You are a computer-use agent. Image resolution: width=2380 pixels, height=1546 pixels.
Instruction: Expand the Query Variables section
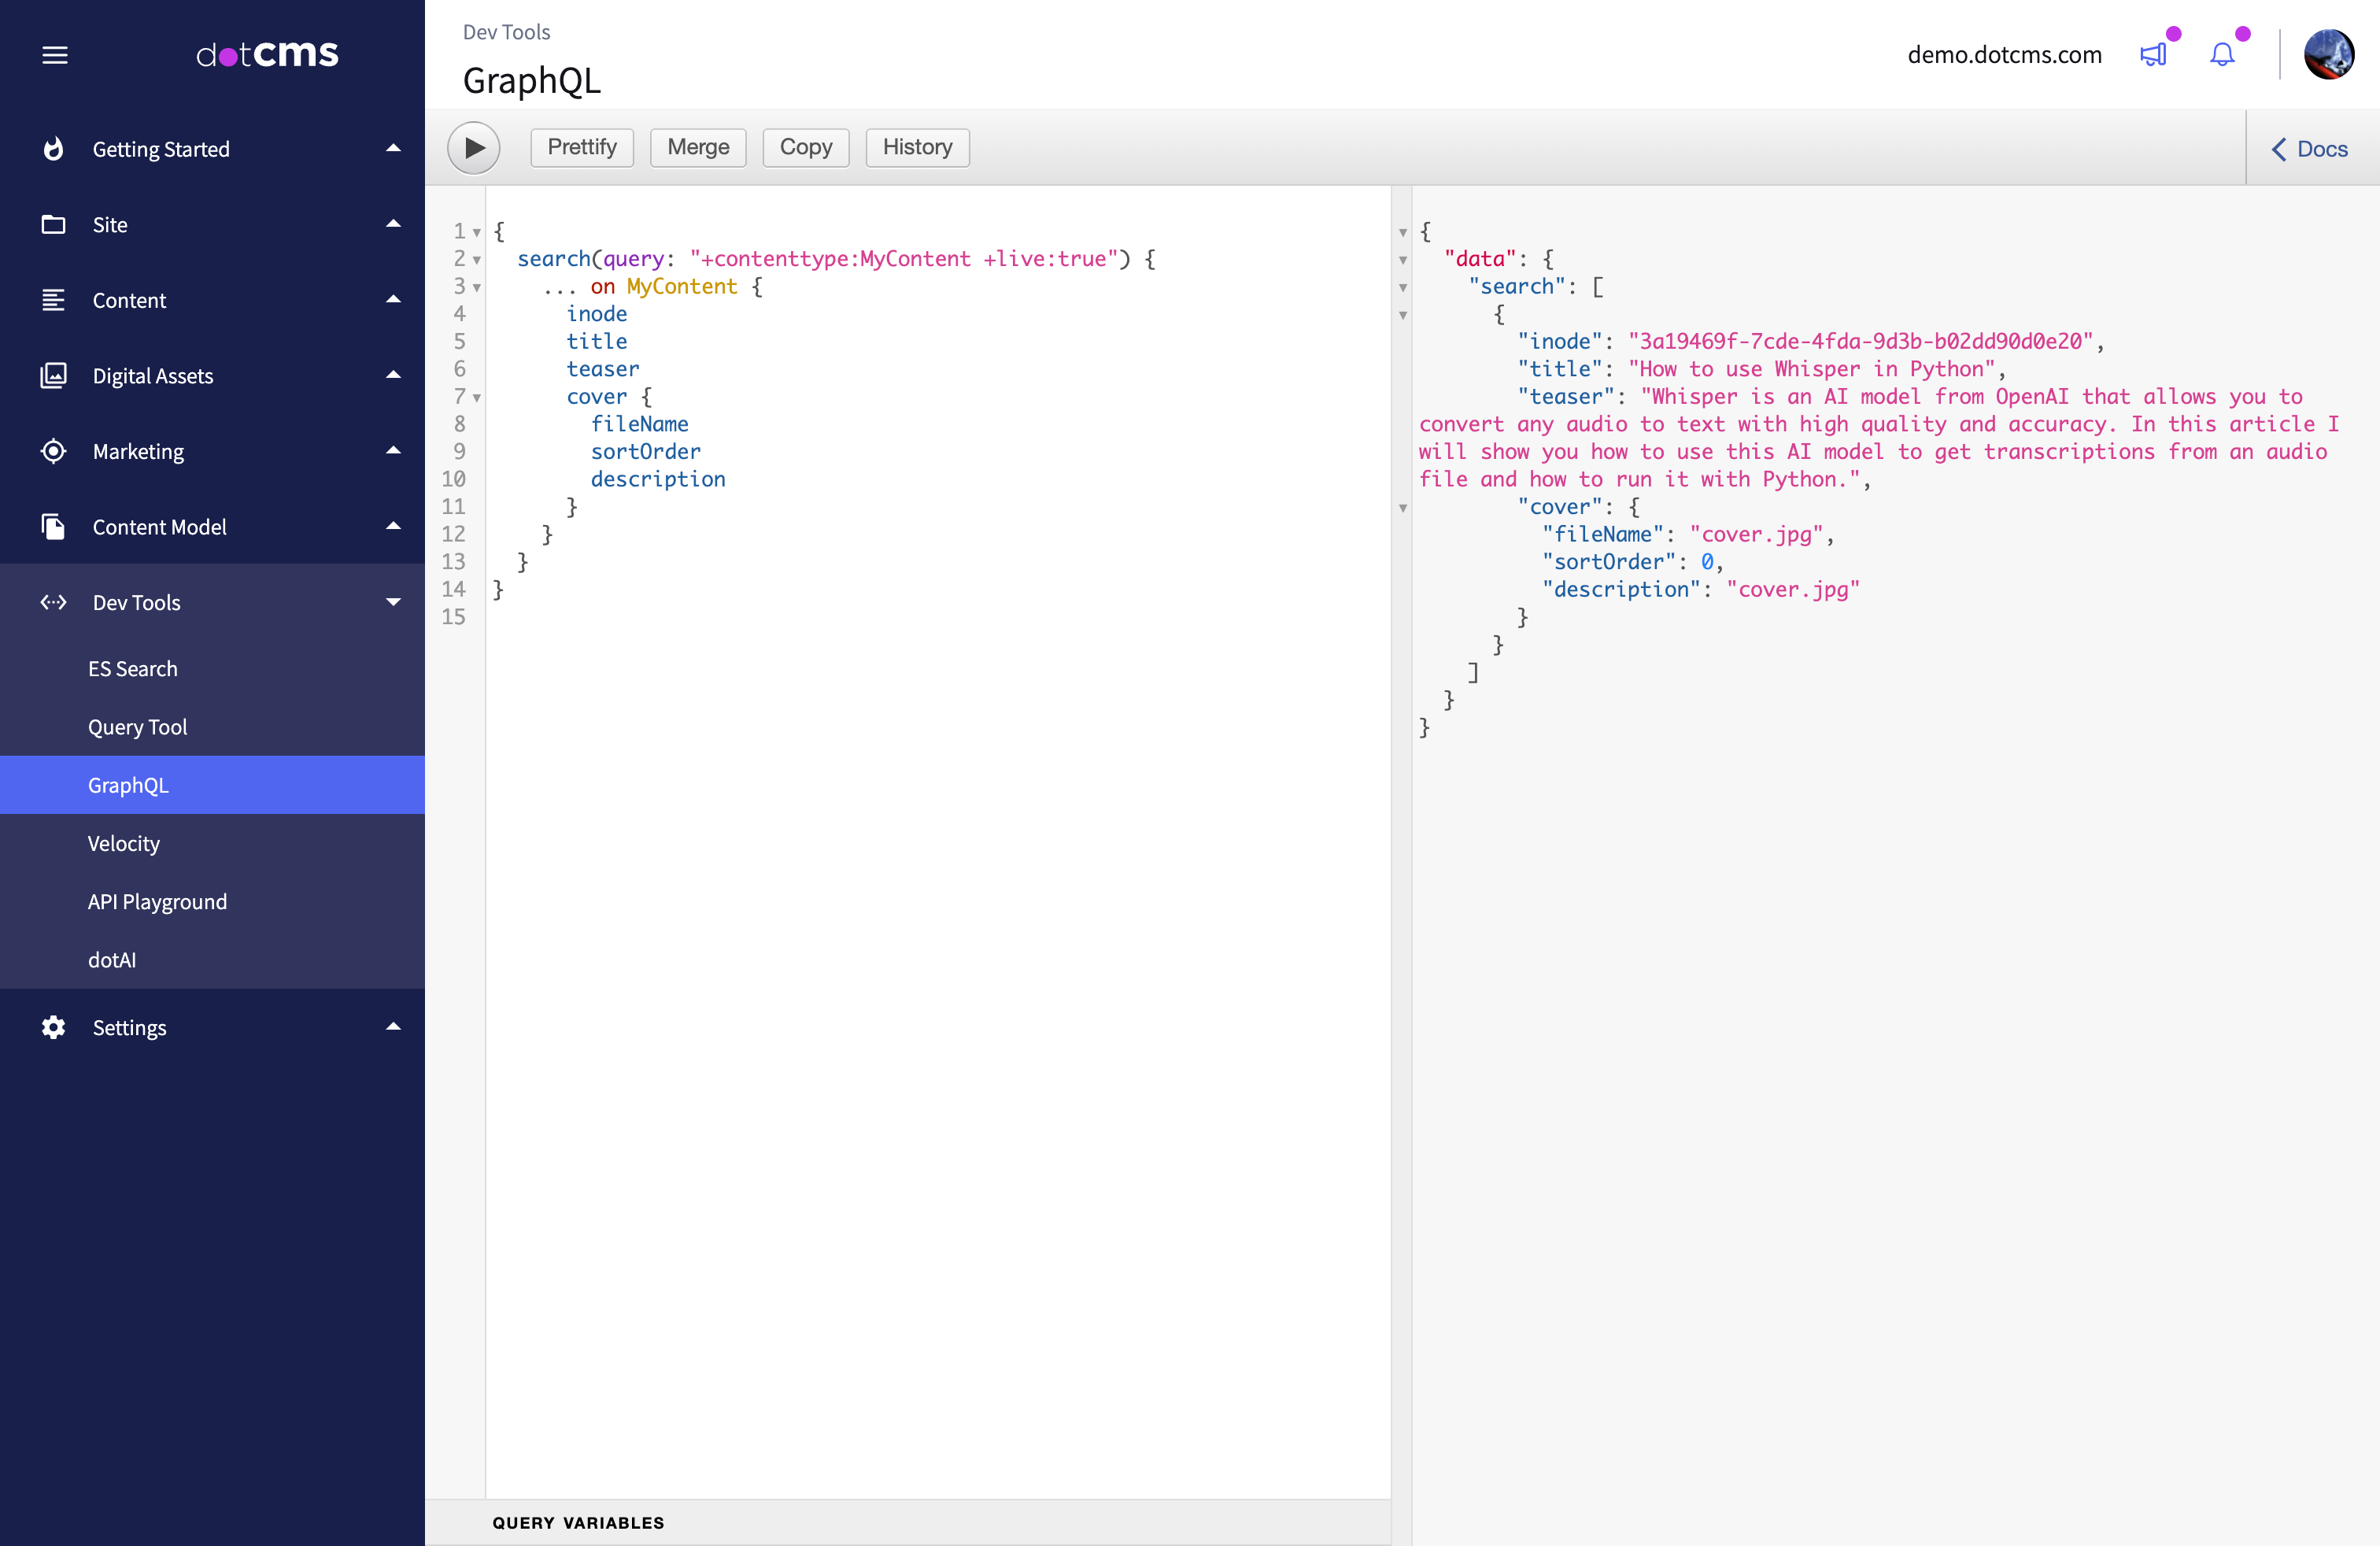tap(578, 1522)
